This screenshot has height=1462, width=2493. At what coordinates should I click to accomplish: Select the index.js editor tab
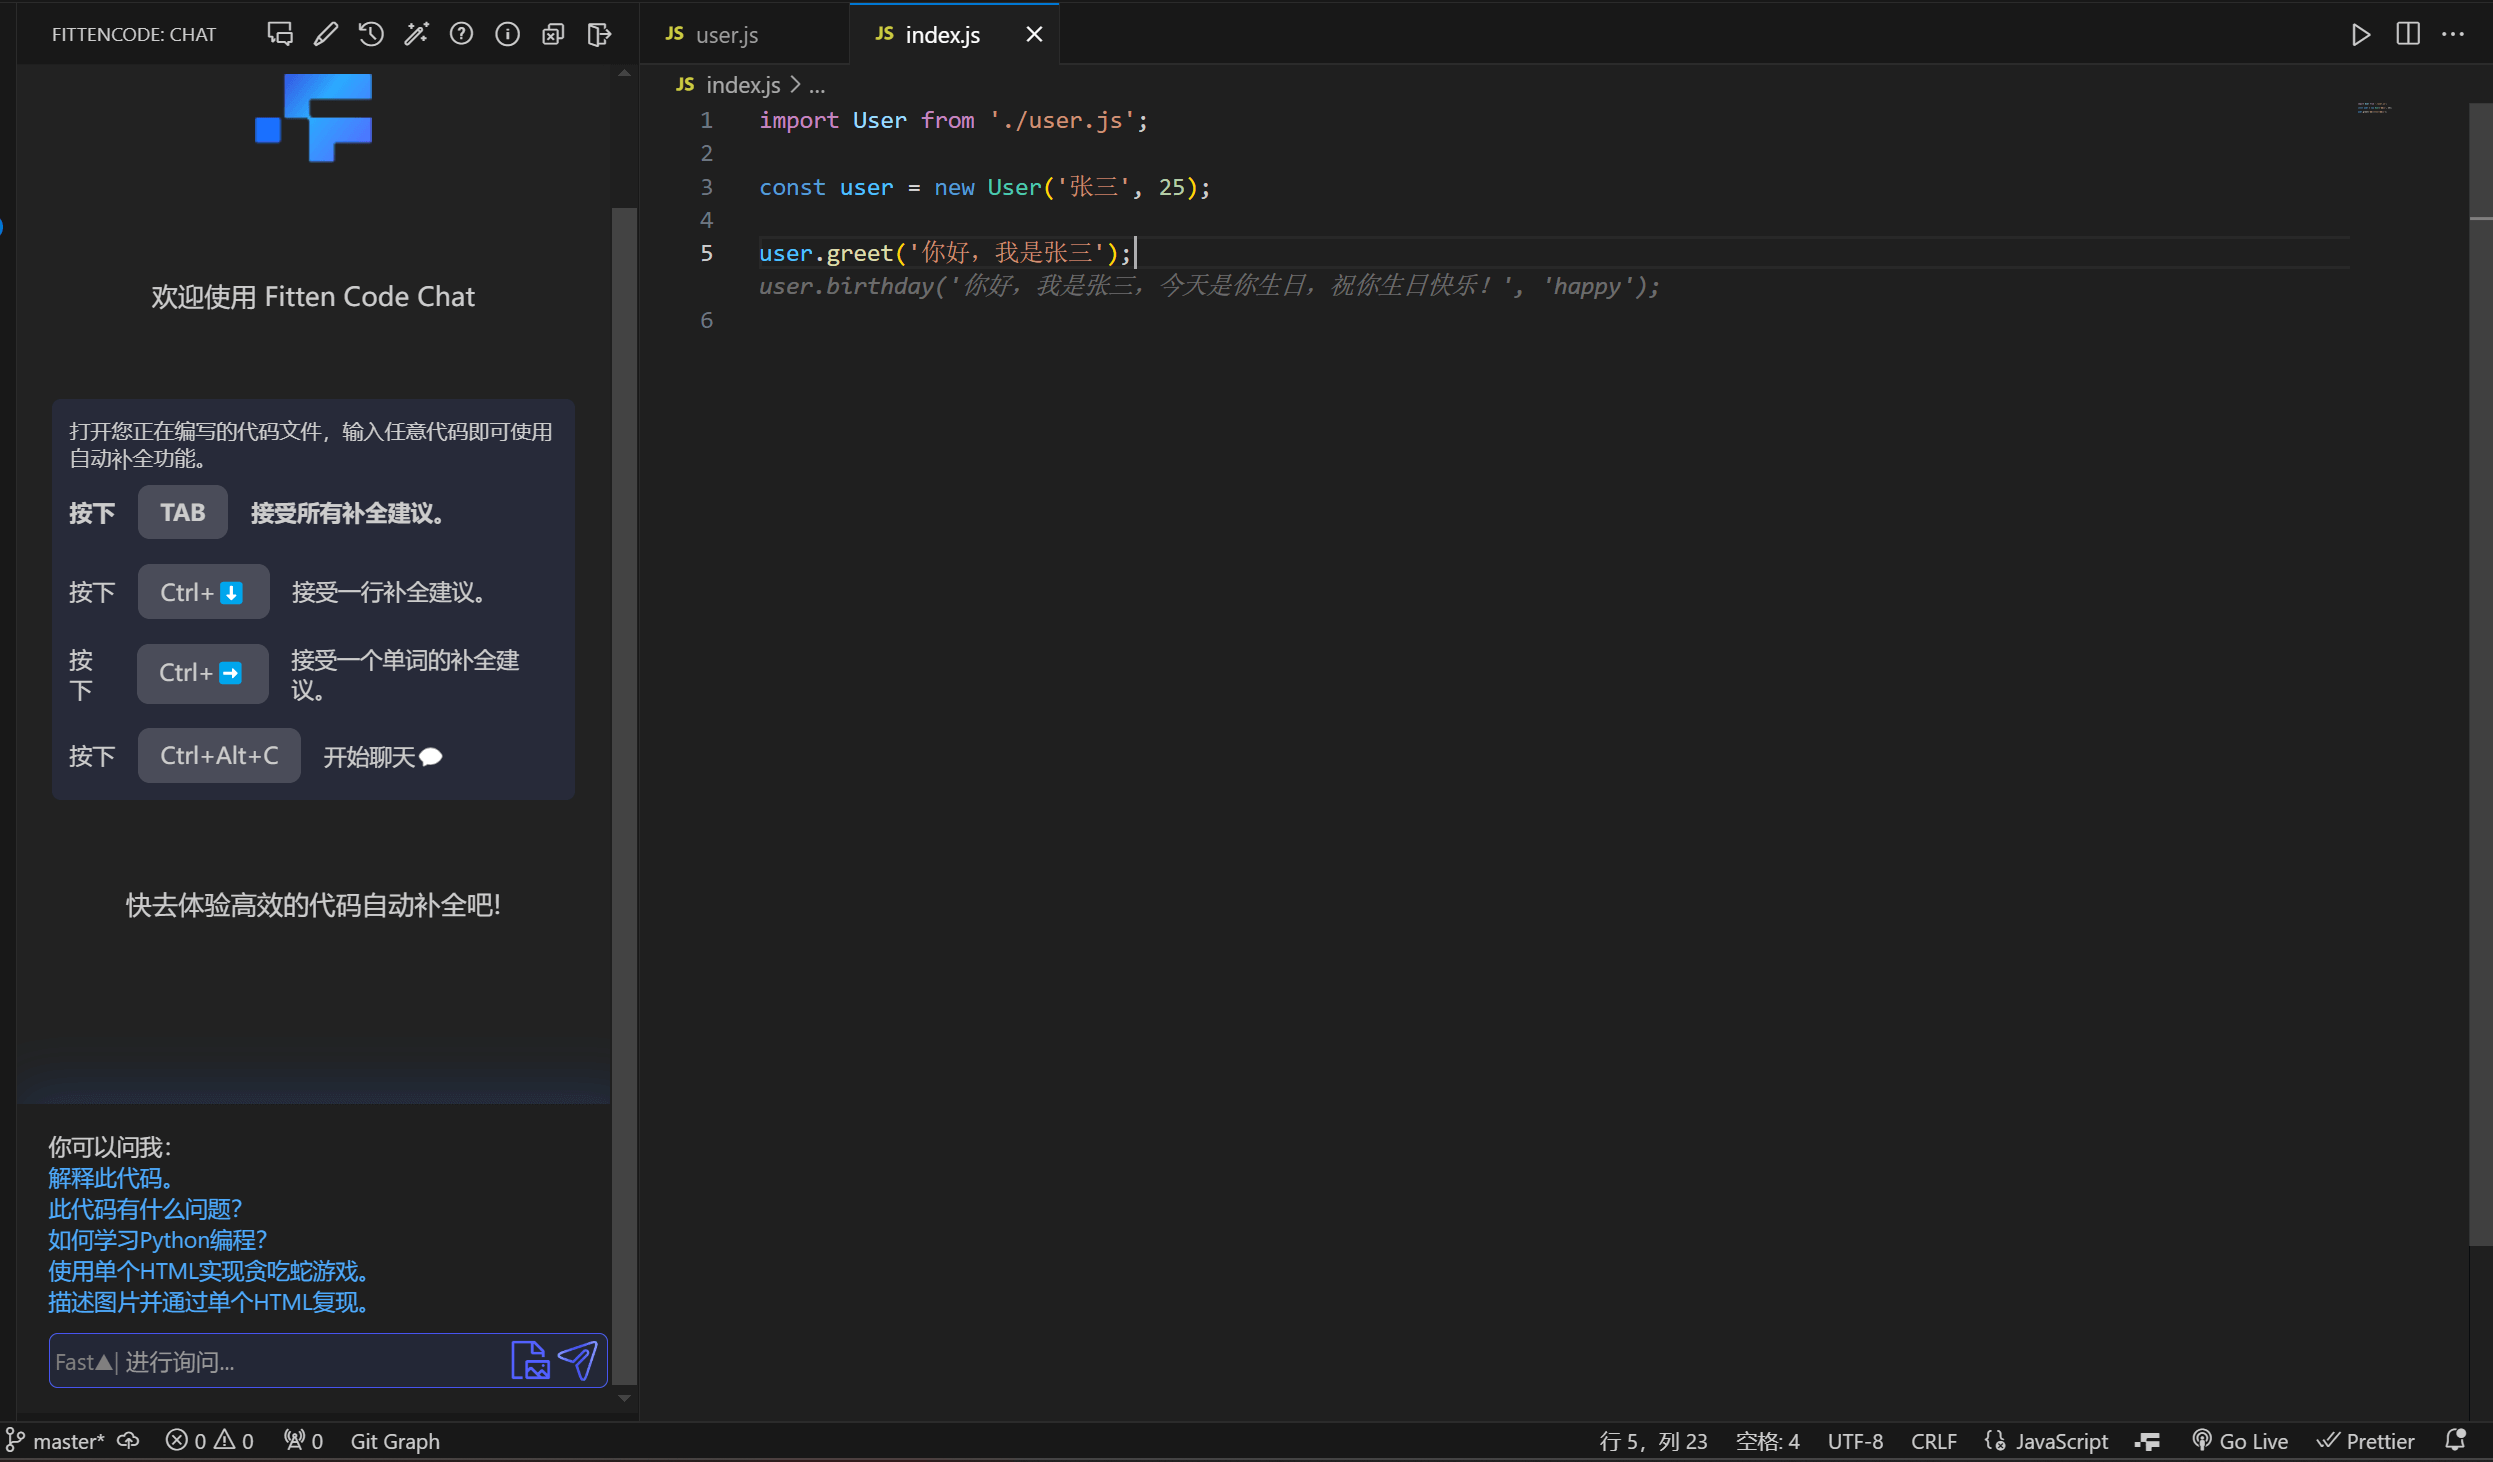tap(942, 35)
